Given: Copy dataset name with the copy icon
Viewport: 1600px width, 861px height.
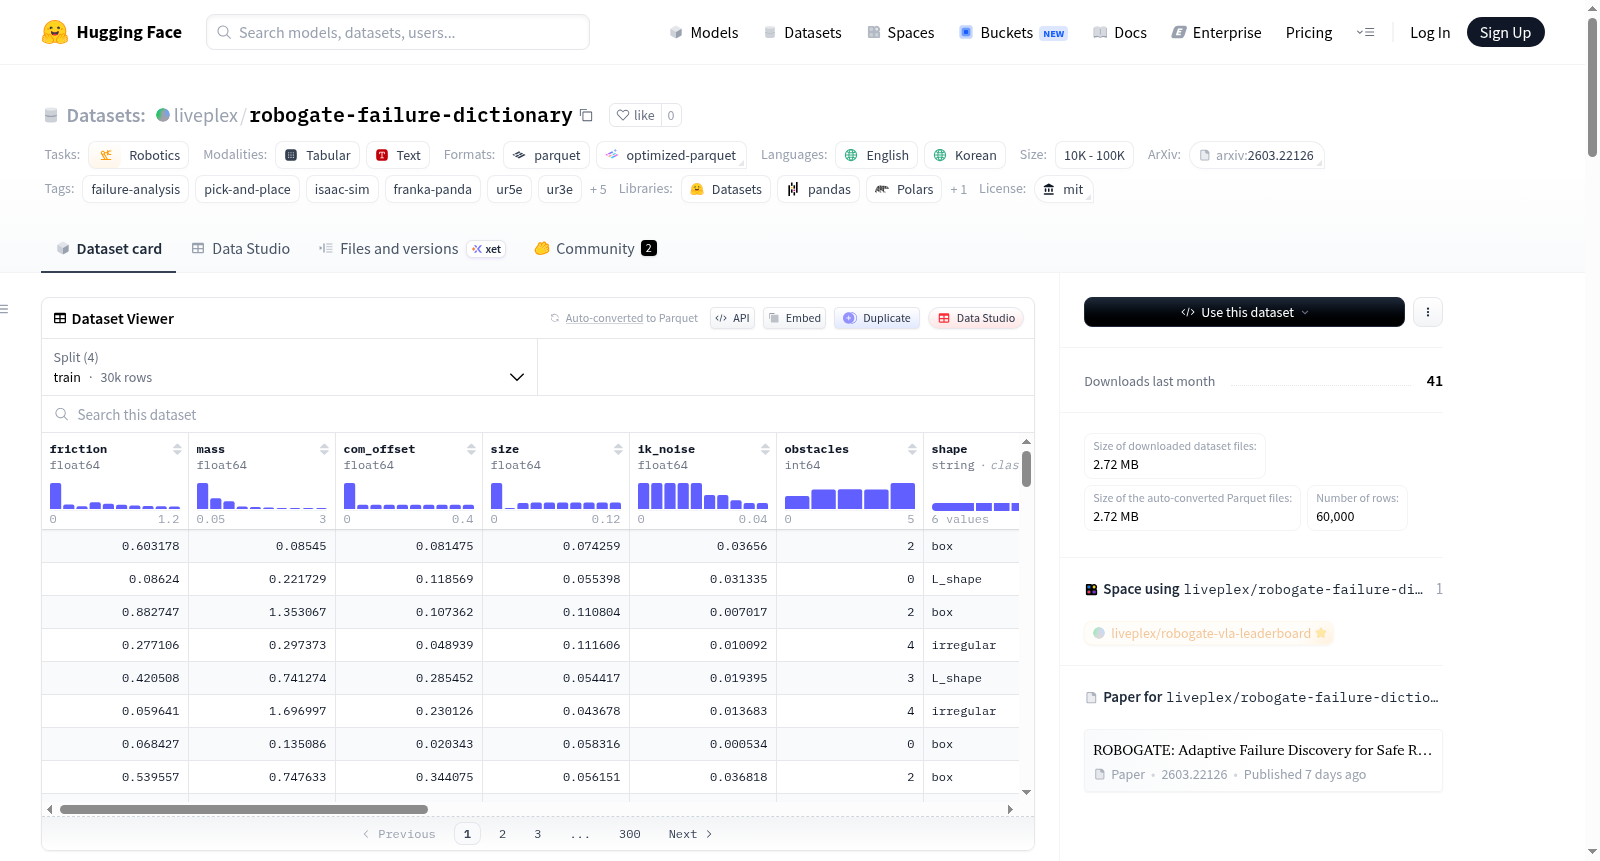Looking at the screenshot, I should (x=587, y=116).
